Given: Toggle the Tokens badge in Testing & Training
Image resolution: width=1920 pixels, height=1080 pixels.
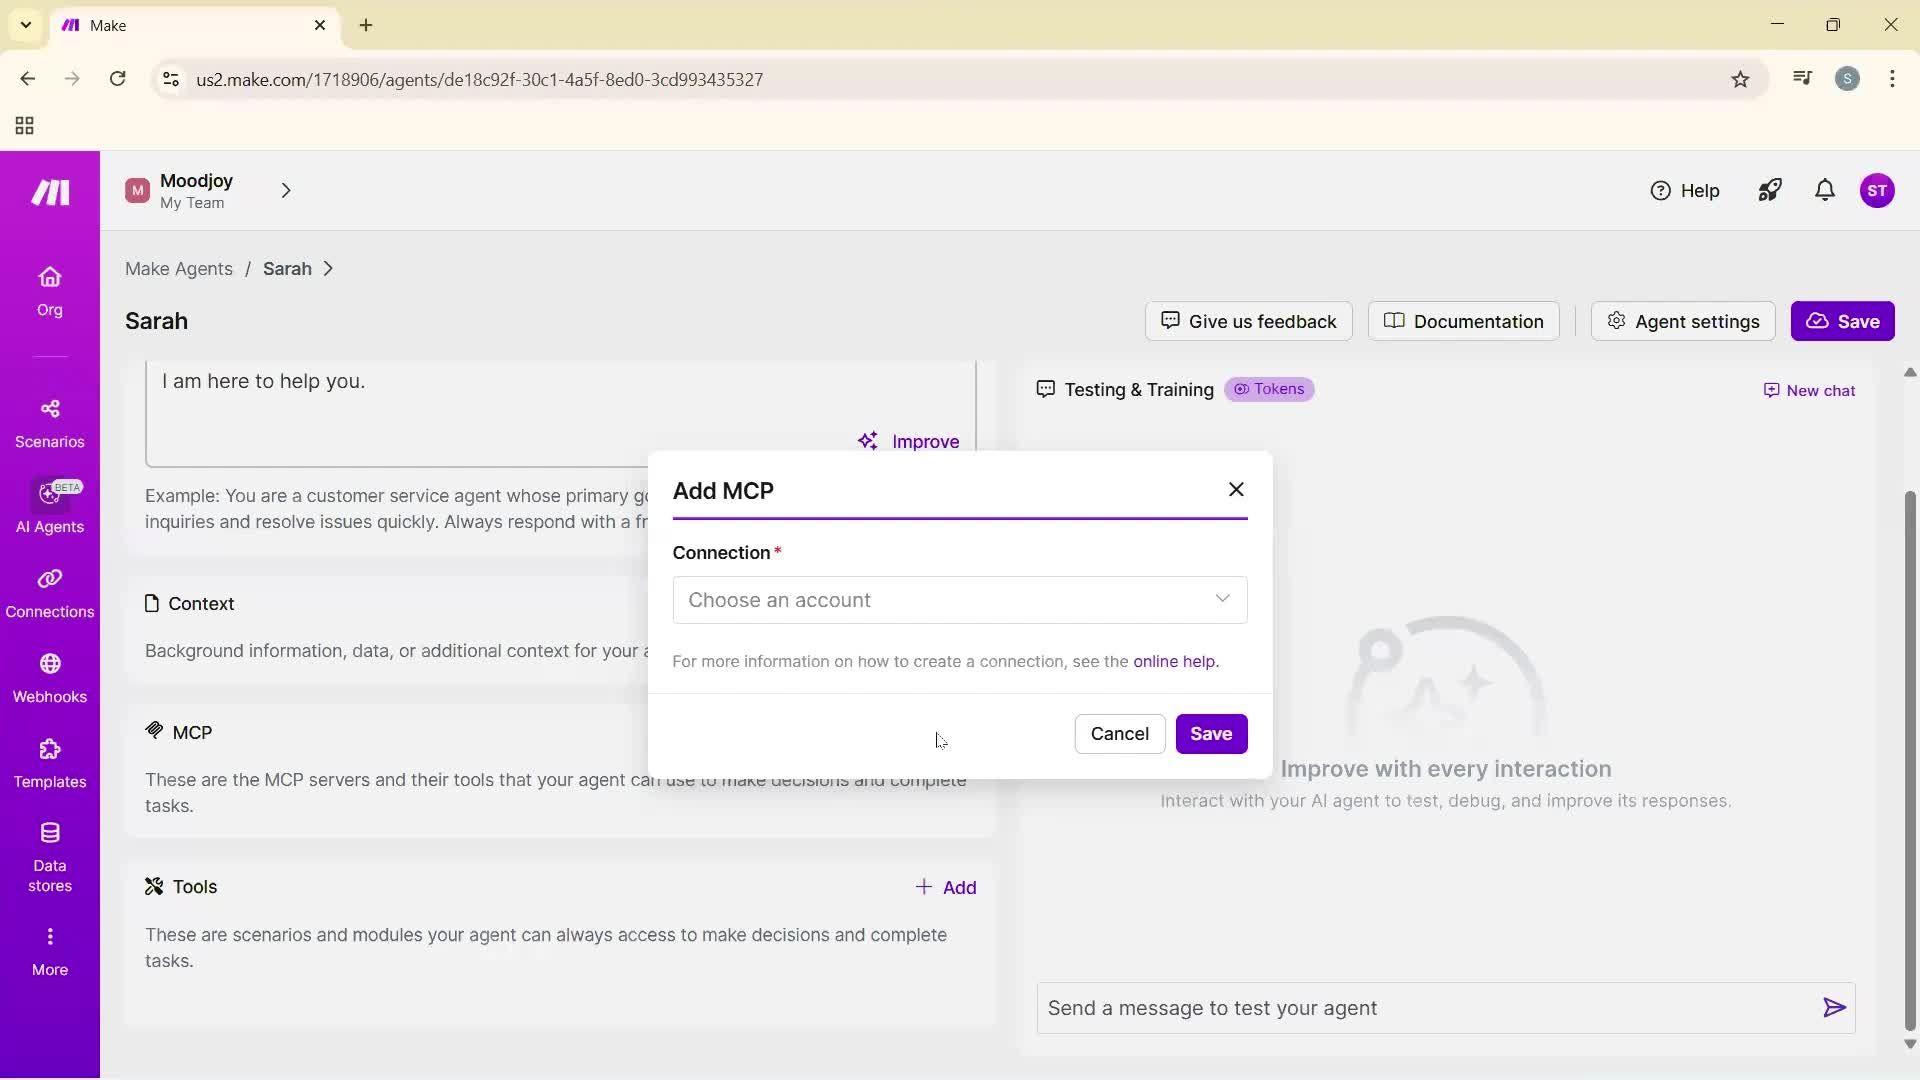Looking at the screenshot, I should pos(1269,389).
